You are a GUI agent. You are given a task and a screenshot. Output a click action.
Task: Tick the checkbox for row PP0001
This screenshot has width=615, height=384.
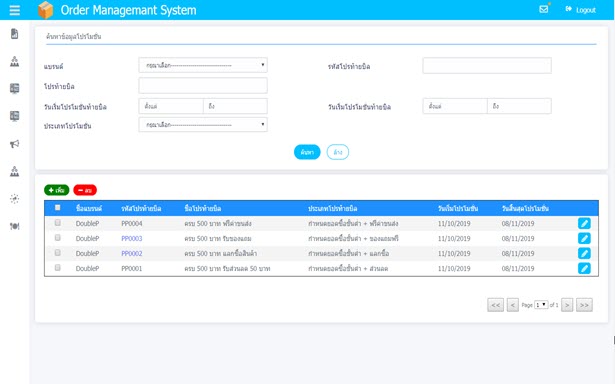click(58, 267)
